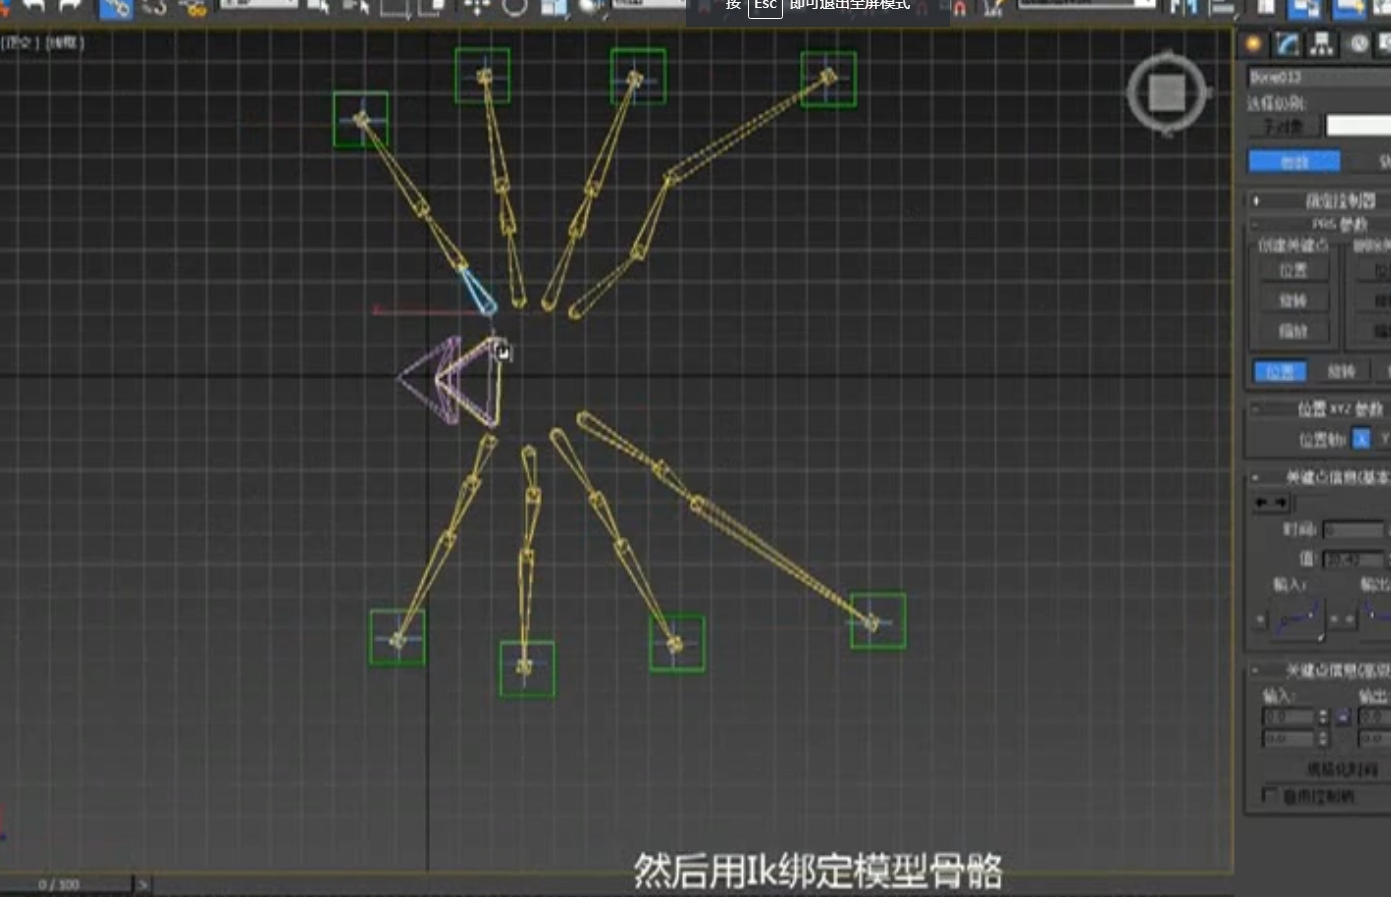1391x897 pixels.
Task: Open the Edit Named Selection Sets tool
Action: [993, 8]
